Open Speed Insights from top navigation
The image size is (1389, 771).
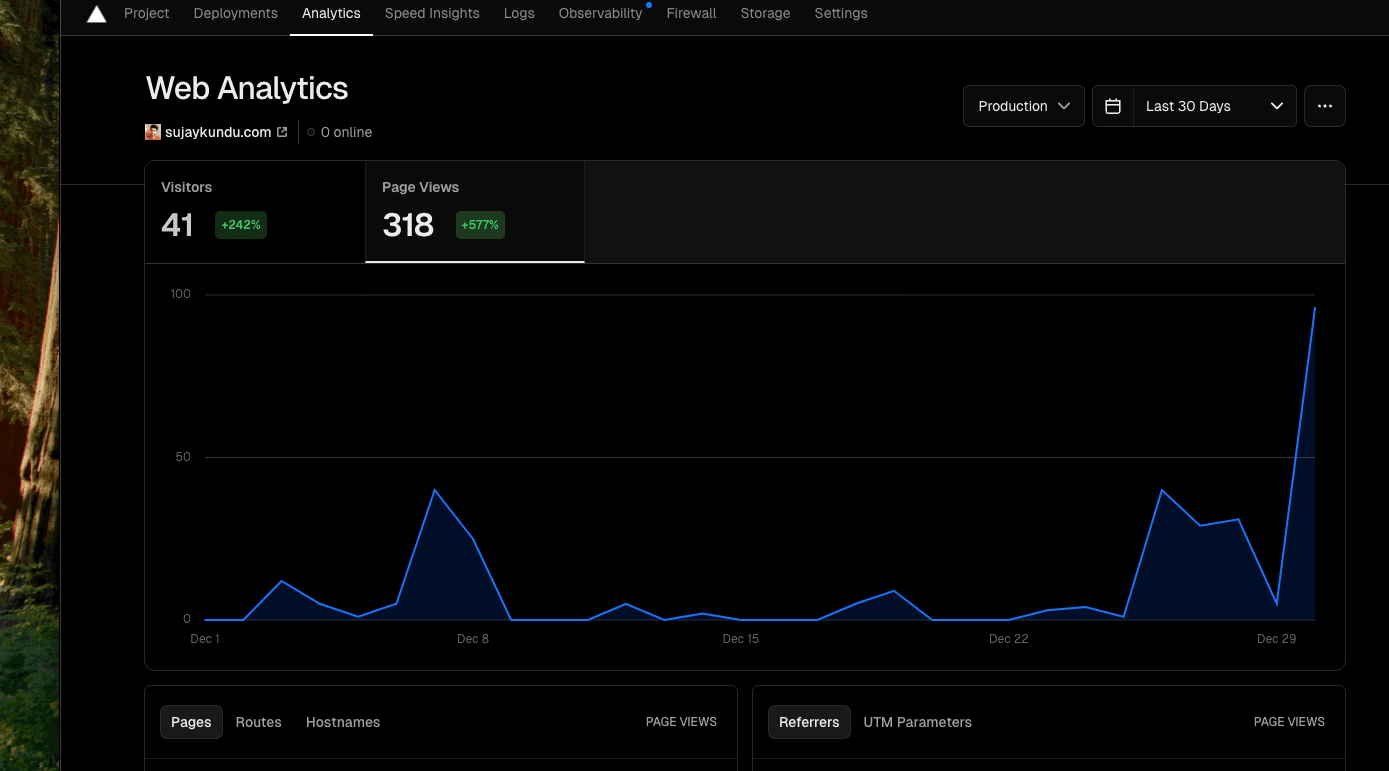point(431,13)
